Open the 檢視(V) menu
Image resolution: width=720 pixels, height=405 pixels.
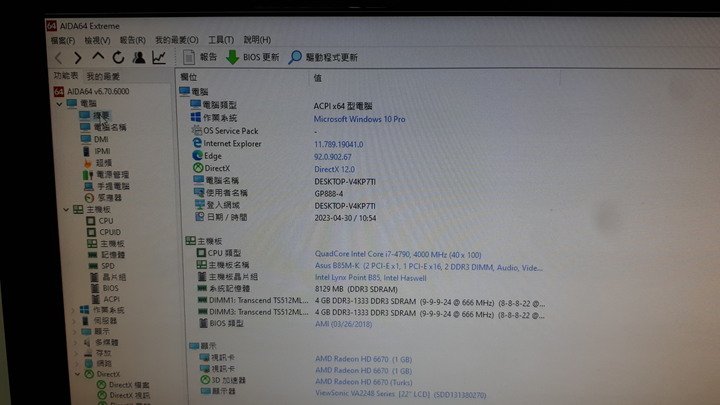pyautogui.click(x=97, y=40)
